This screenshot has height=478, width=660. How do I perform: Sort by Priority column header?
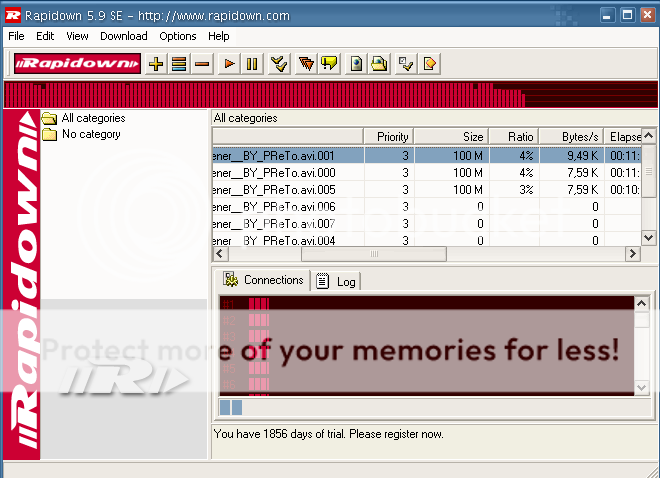pyautogui.click(x=389, y=137)
